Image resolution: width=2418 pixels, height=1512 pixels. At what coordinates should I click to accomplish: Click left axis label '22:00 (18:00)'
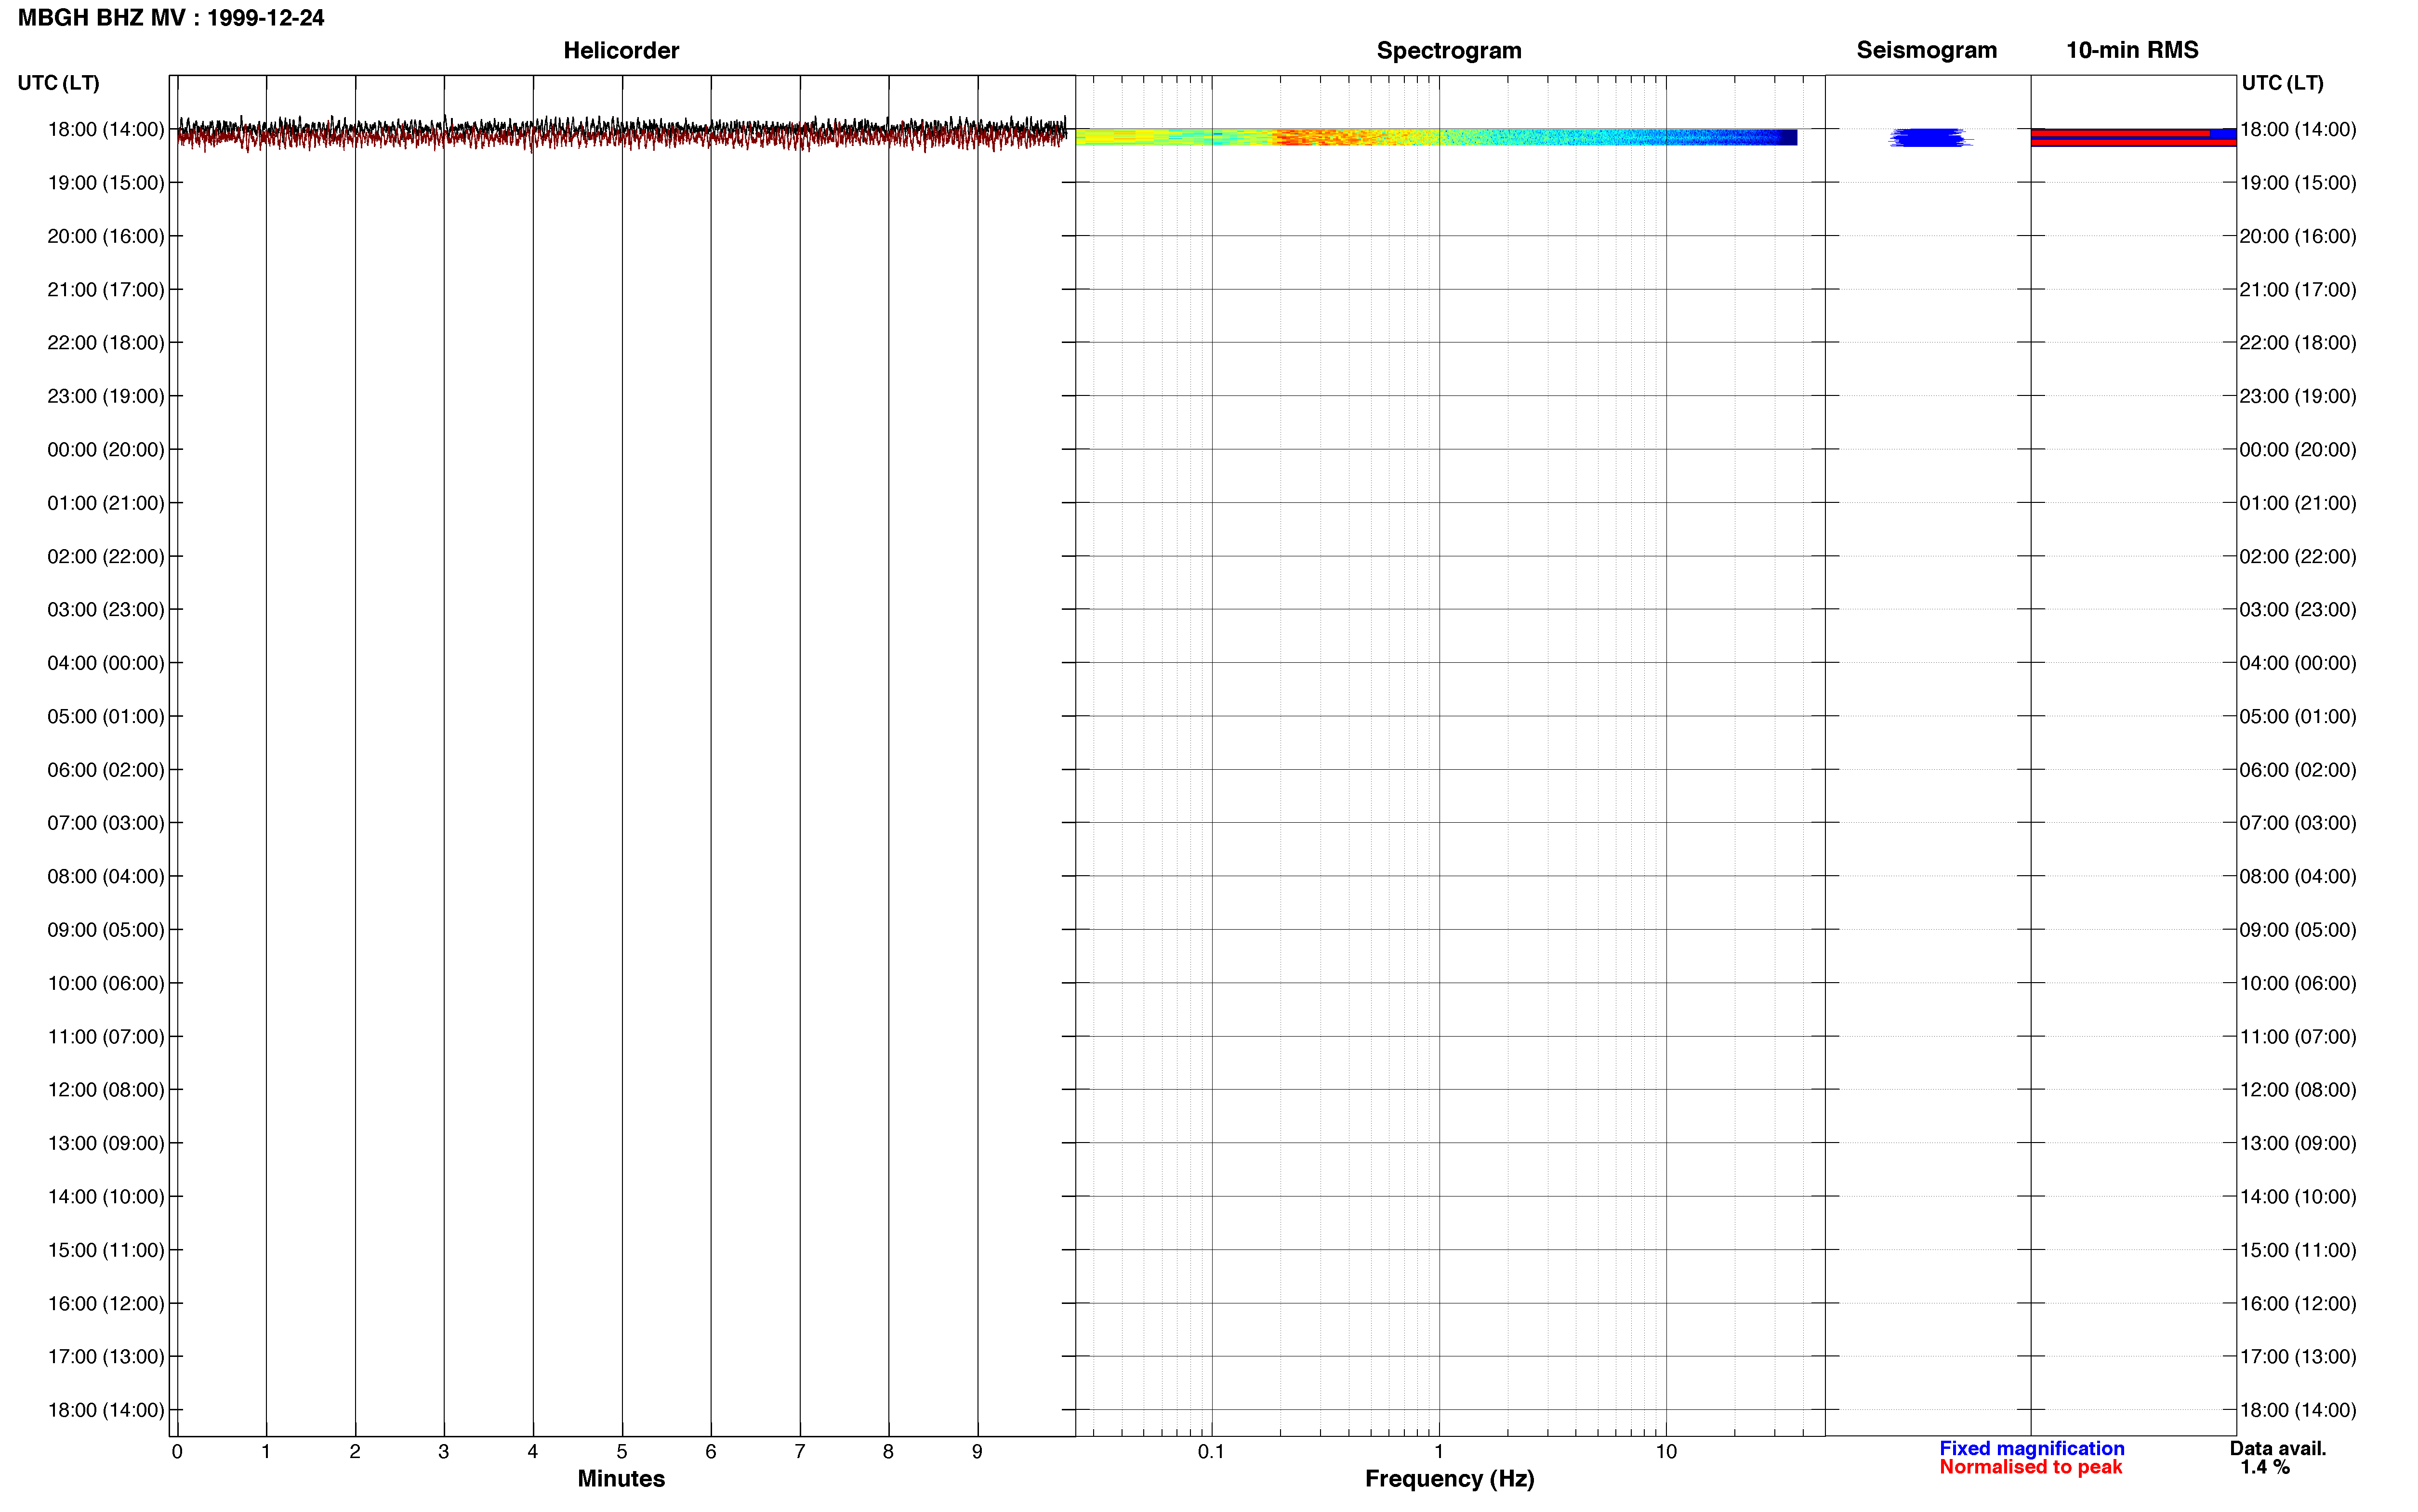coord(106,343)
